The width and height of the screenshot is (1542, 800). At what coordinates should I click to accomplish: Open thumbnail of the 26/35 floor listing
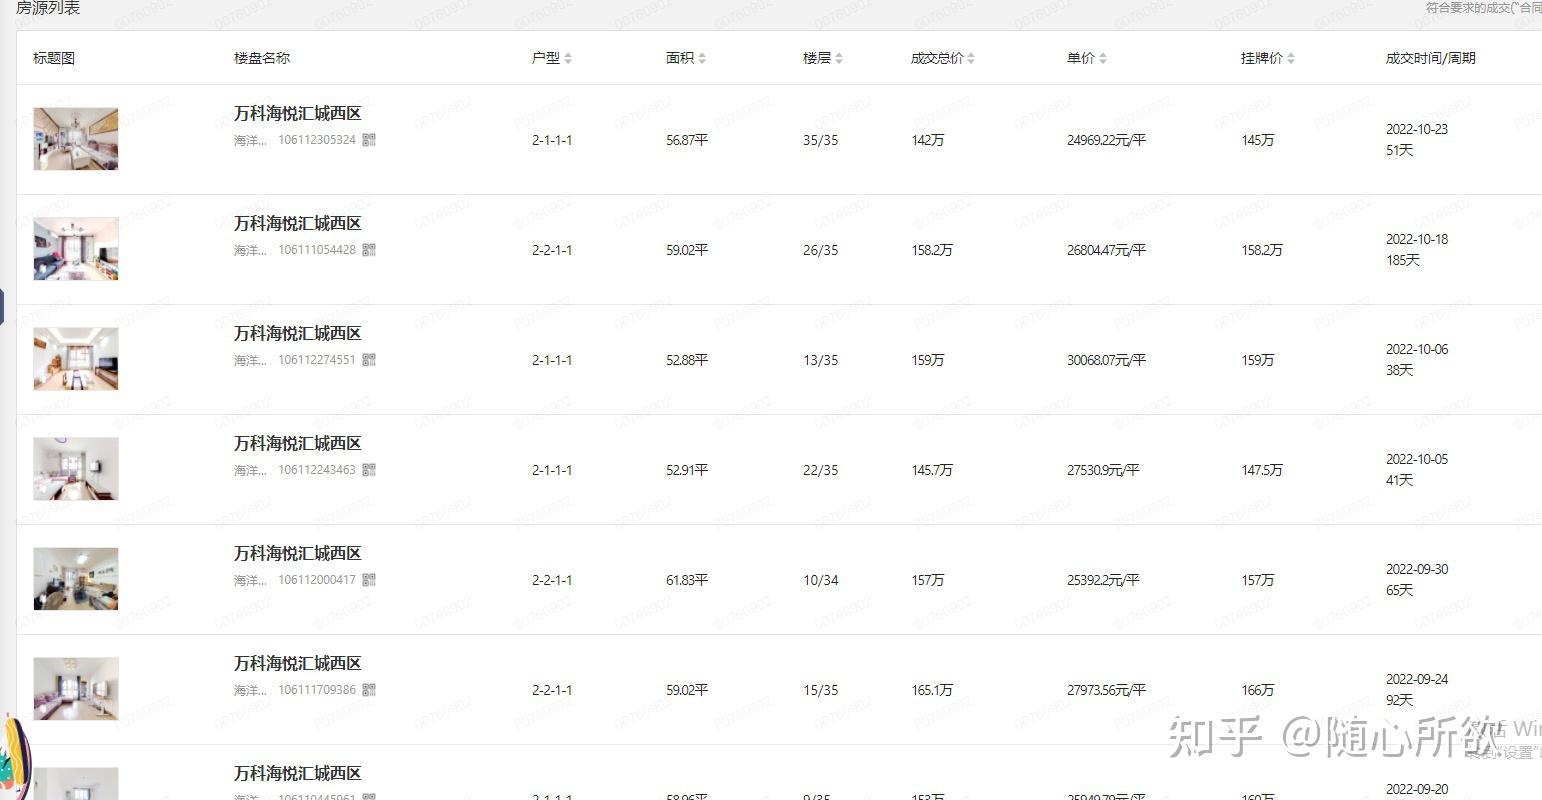(76, 249)
